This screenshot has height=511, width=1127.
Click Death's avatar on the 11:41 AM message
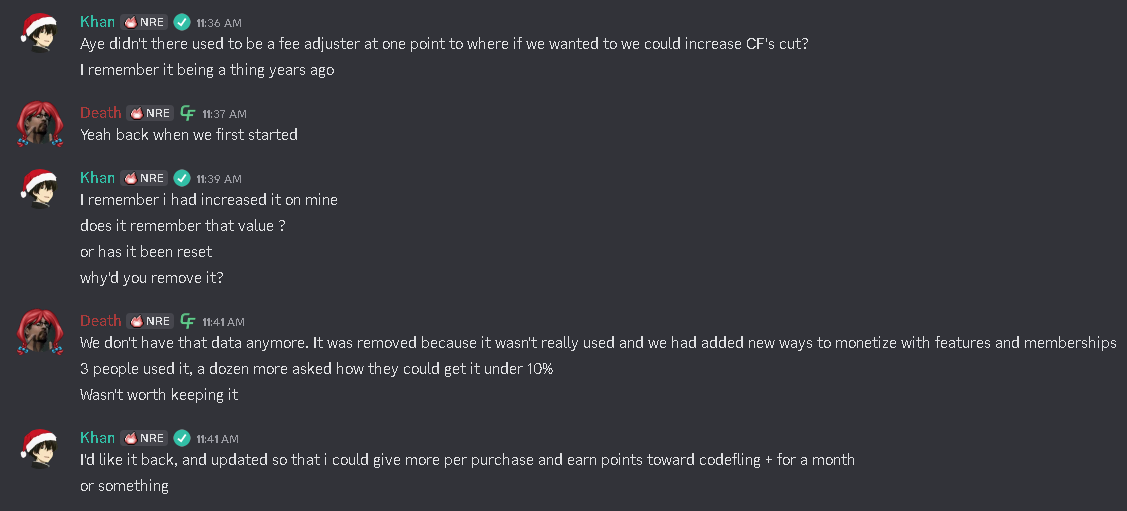pyautogui.click(x=40, y=332)
